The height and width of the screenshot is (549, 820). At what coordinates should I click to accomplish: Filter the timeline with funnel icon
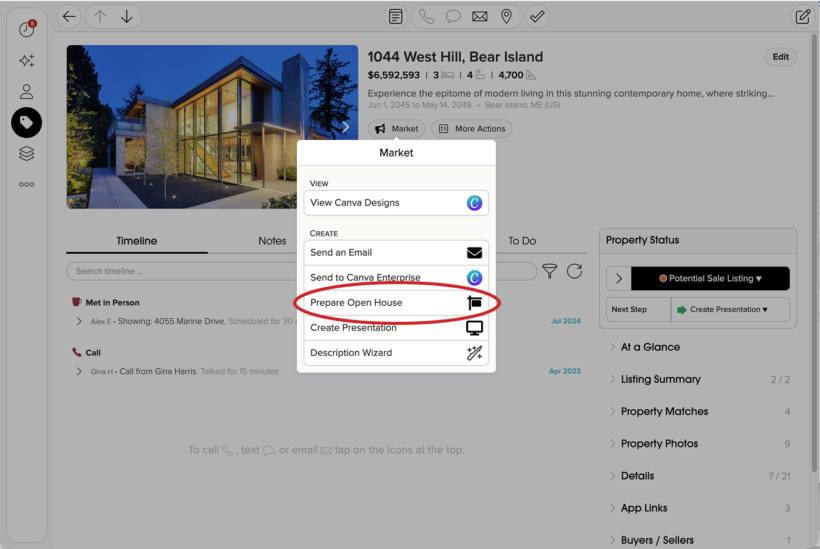tap(550, 271)
